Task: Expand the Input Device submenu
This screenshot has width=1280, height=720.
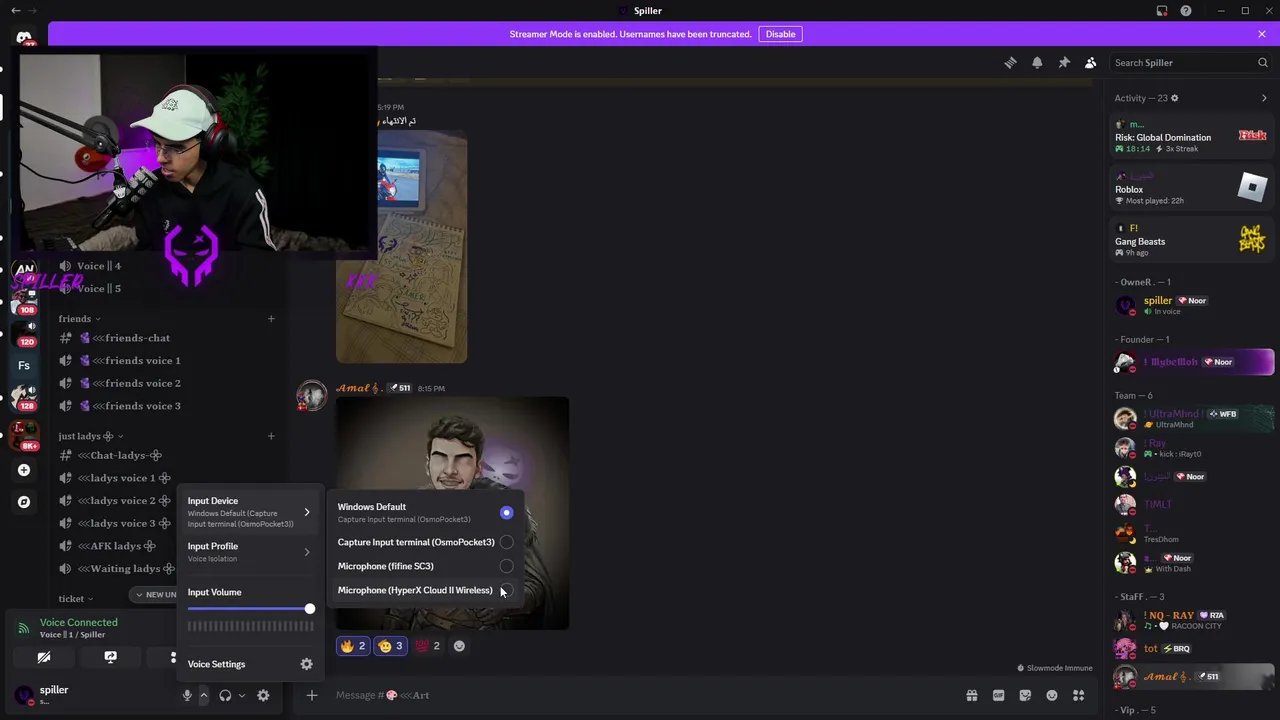Action: tap(249, 513)
